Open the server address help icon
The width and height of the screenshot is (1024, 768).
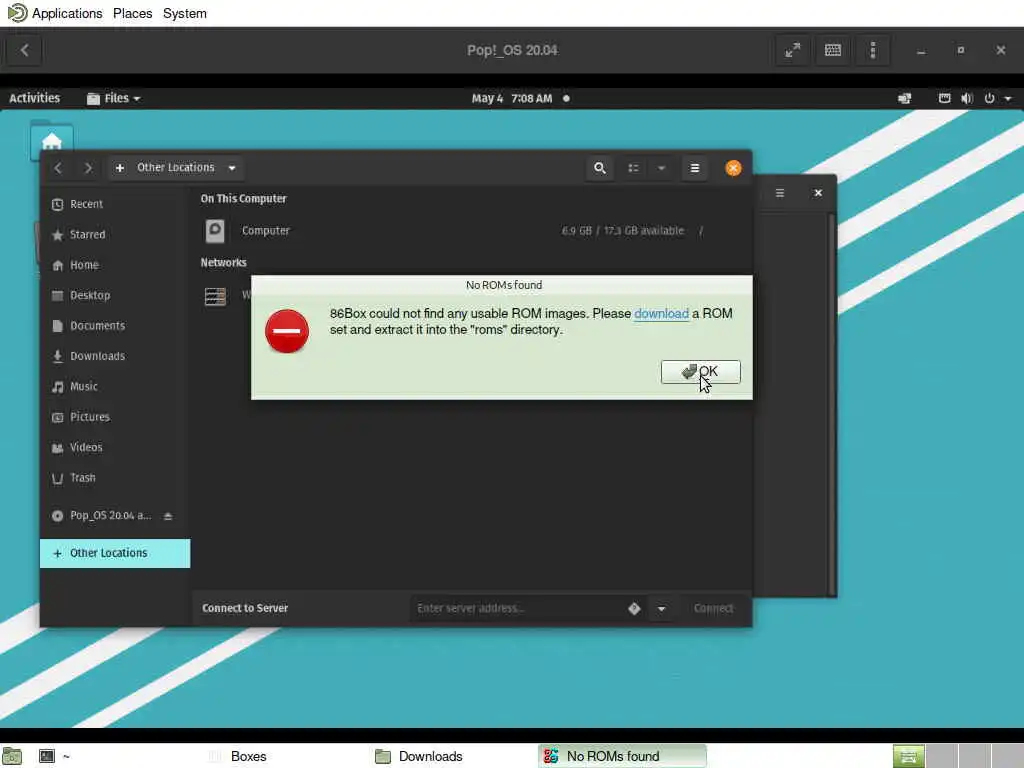click(634, 608)
